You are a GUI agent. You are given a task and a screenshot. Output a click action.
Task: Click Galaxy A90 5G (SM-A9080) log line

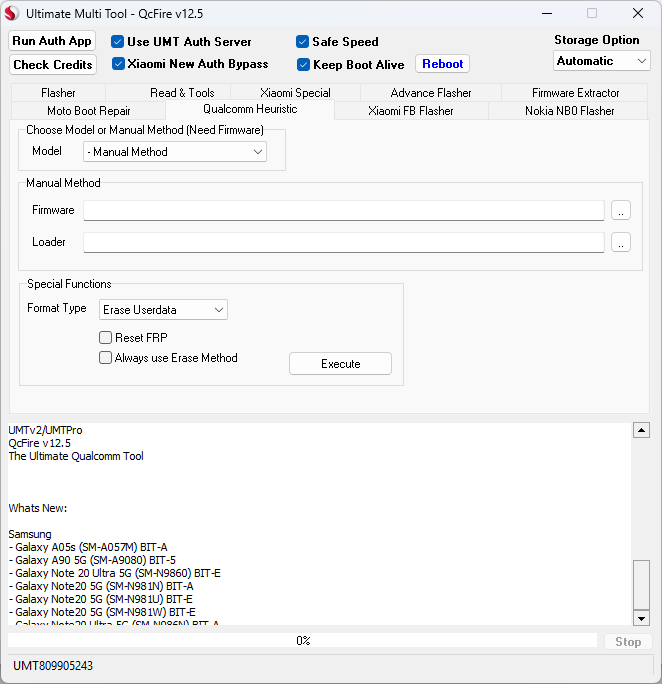[92, 560]
